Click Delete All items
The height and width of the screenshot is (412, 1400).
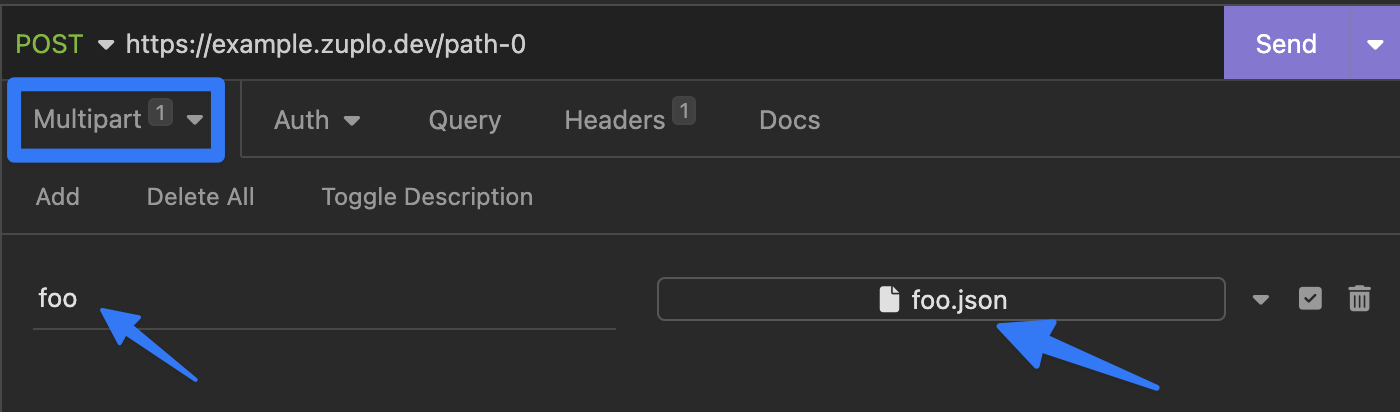tap(201, 197)
